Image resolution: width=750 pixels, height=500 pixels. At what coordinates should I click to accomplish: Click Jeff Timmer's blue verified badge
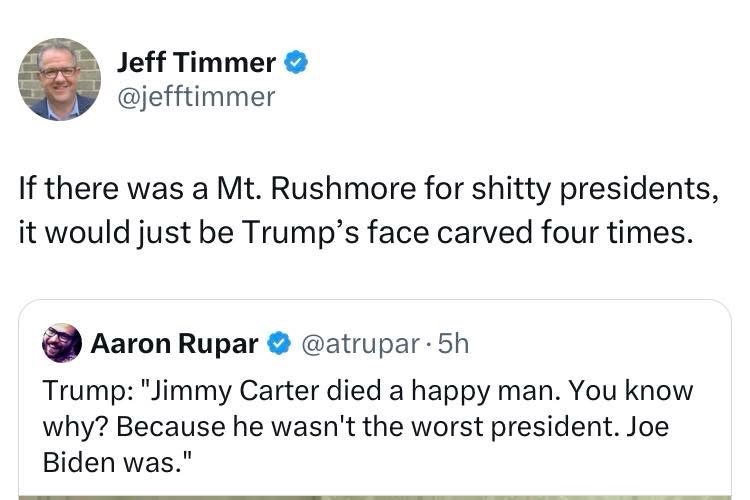tap(295, 63)
